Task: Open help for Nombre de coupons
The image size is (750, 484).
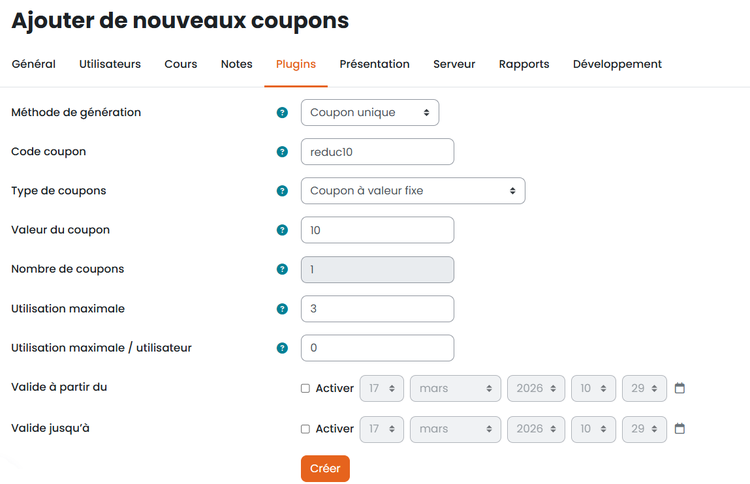Action: point(282,269)
